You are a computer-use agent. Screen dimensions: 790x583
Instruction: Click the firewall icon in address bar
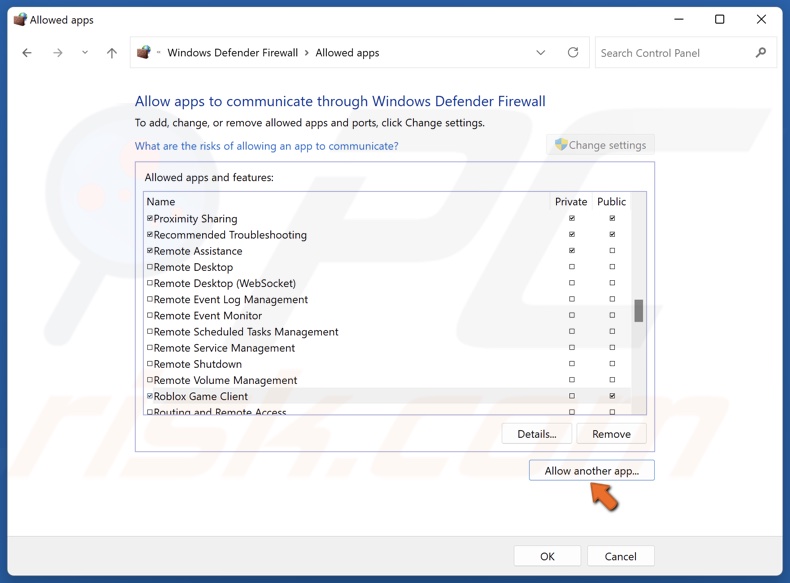pos(144,53)
